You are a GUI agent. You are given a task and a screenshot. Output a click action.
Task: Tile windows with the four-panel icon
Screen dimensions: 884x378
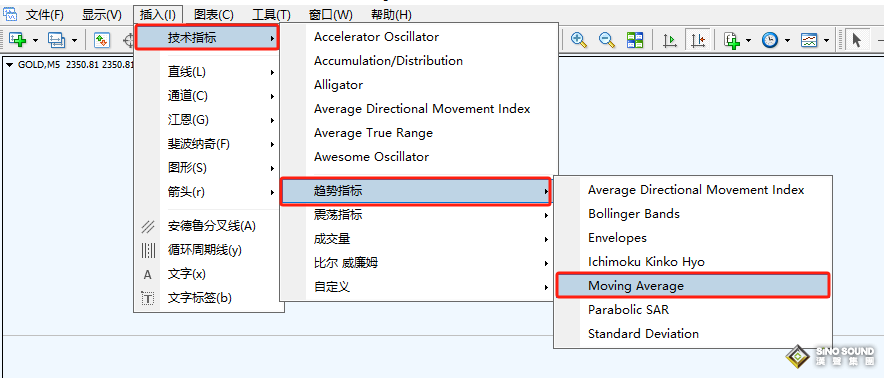pyautogui.click(x=635, y=40)
